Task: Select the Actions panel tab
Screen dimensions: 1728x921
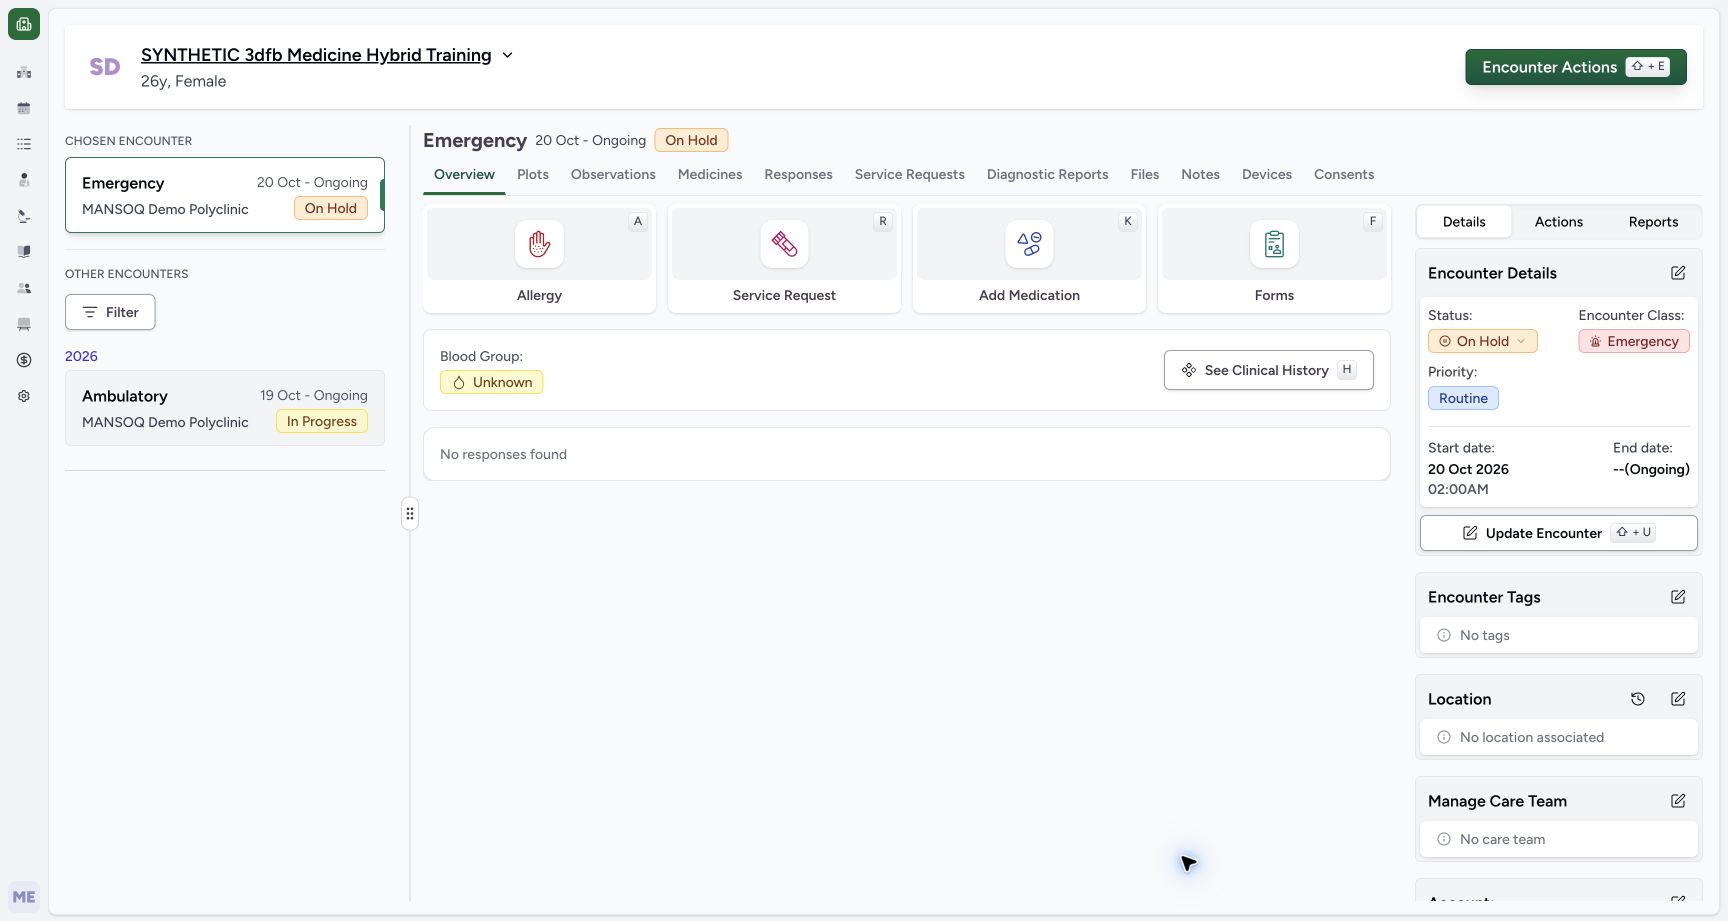Action: pos(1558,222)
